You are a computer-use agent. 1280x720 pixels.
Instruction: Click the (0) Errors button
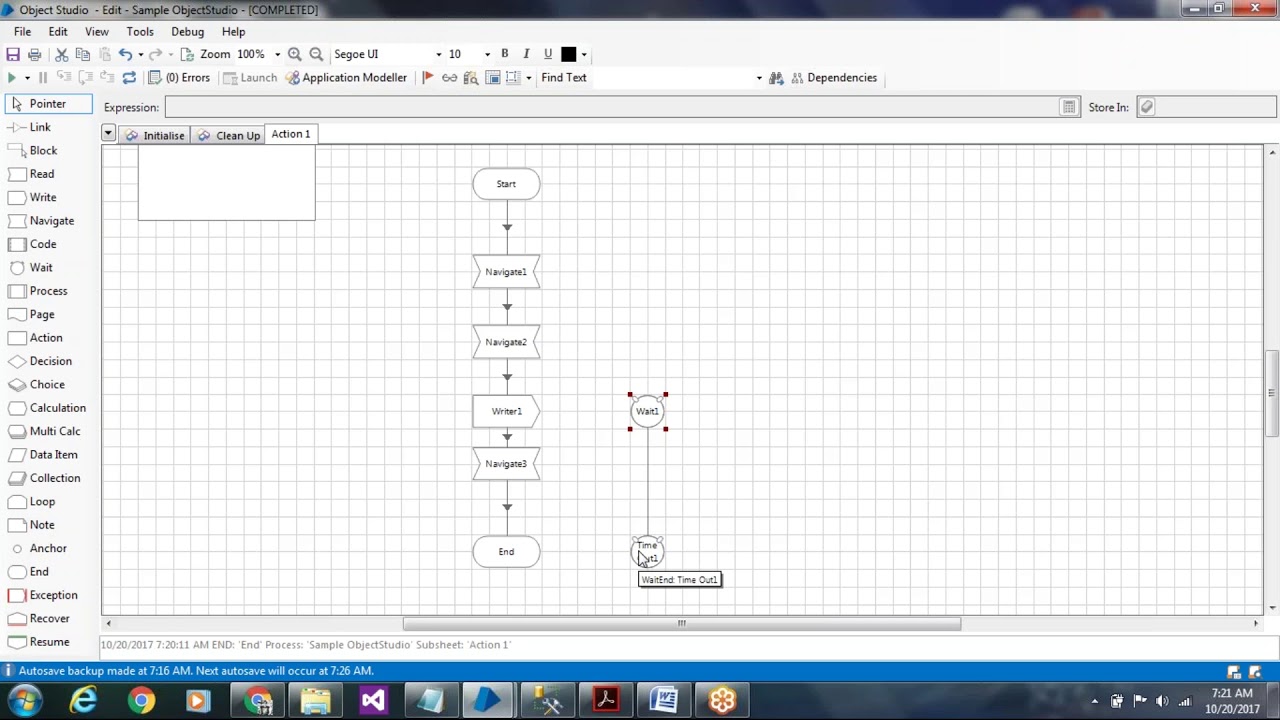tap(180, 78)
